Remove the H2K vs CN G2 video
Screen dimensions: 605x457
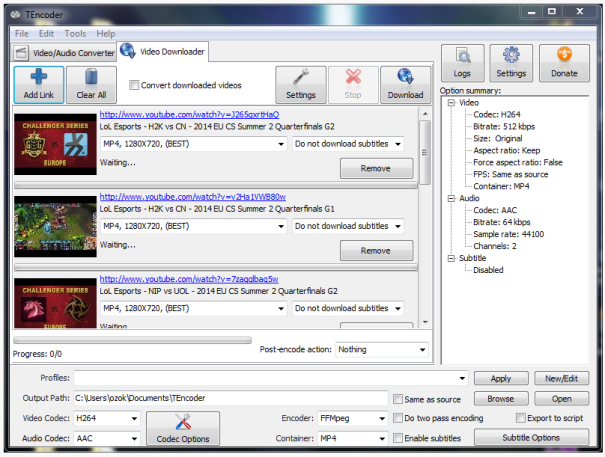(x=376, y=168)
